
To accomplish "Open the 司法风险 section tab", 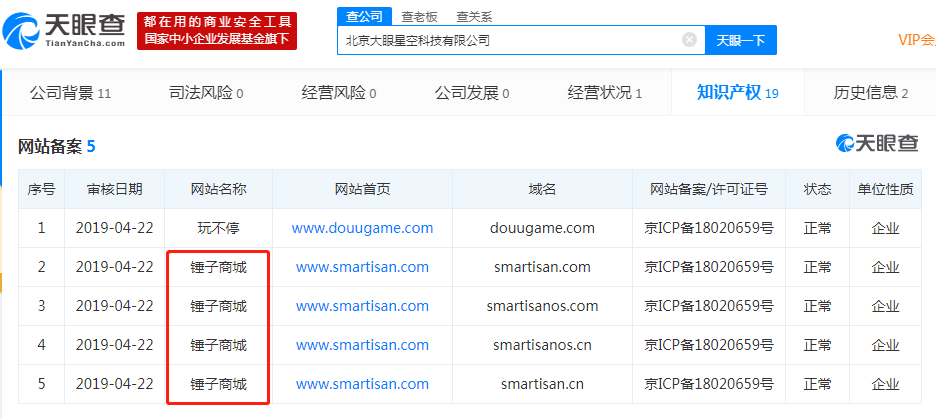I will (x=207, y=93).
